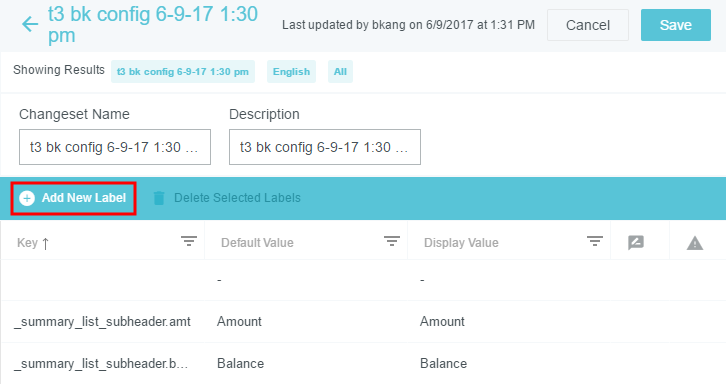Click the plus icon for Add New Label

[27, 198]
